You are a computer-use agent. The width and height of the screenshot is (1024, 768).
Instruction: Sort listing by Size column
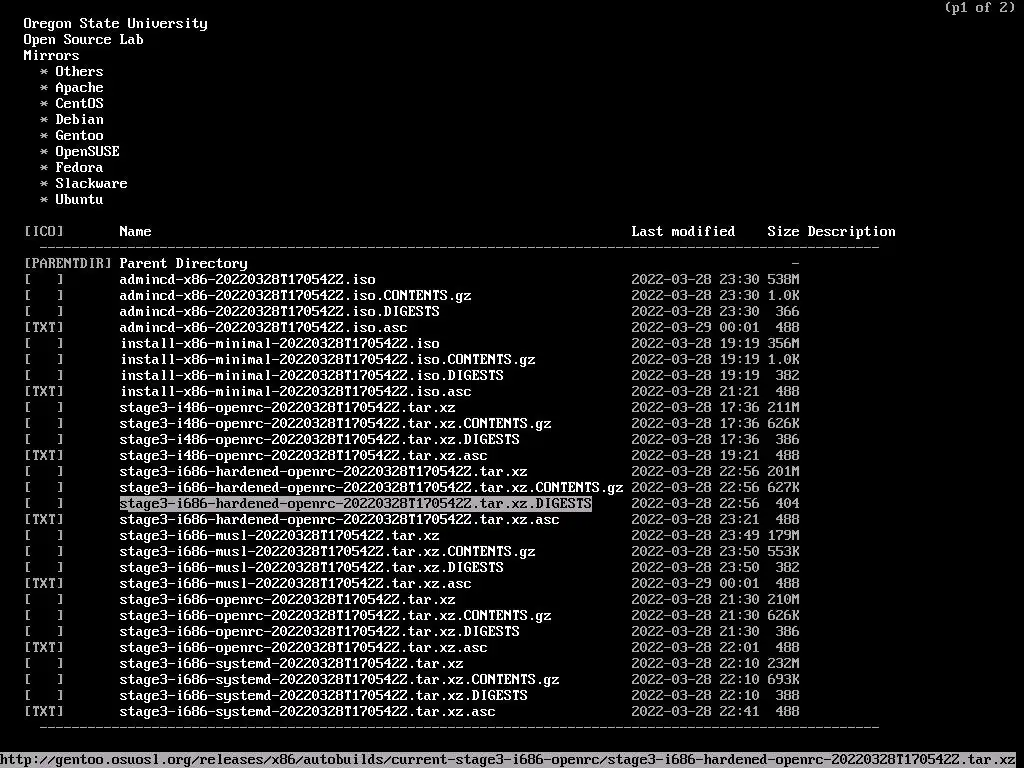tap(783, 231)
